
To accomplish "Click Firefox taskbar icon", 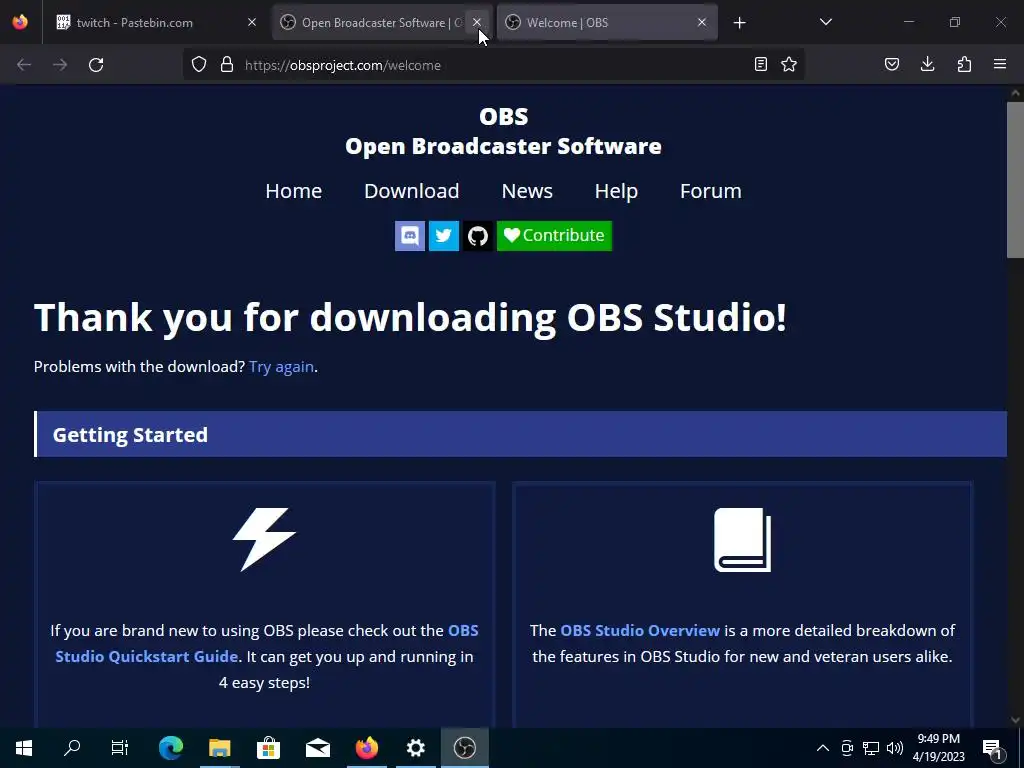I will coord(367,748).
